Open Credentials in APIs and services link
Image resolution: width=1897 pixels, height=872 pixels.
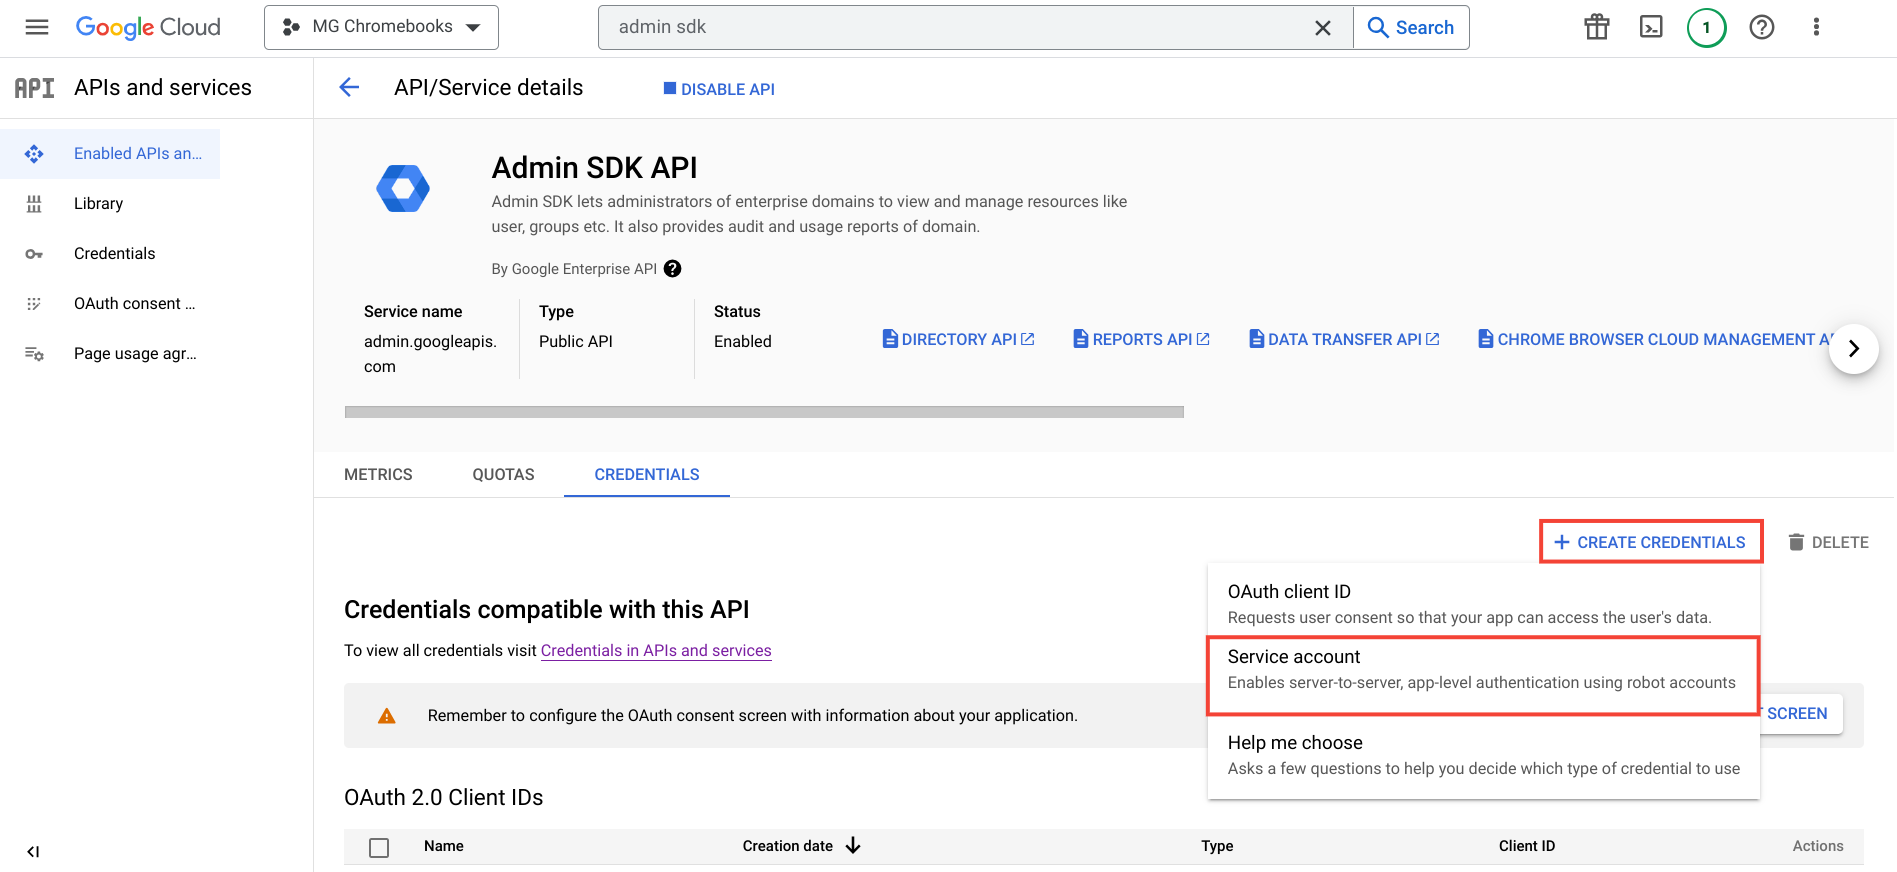point(656,651)
